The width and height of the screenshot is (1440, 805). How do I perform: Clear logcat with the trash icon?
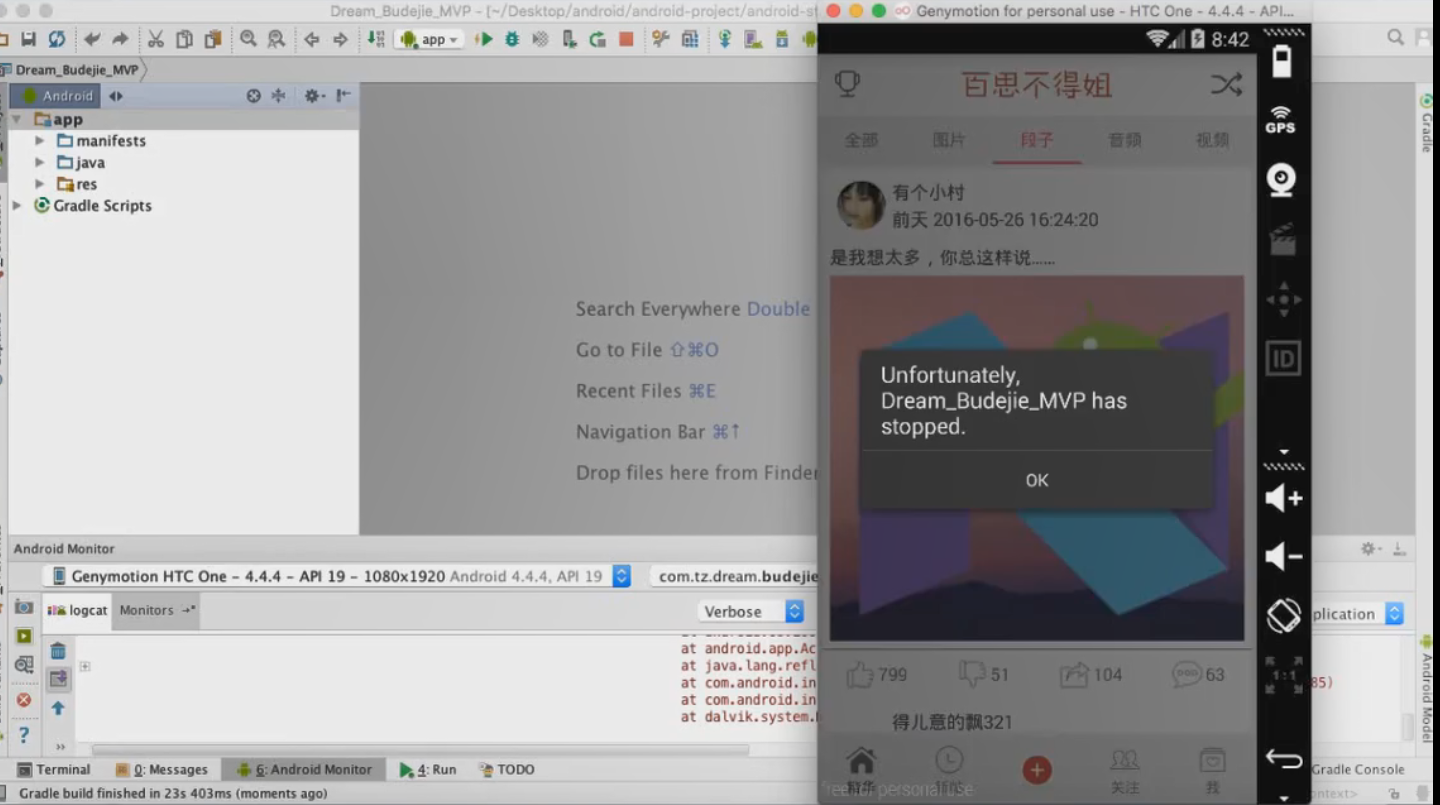pyautogui.click(x=58, y=651)
